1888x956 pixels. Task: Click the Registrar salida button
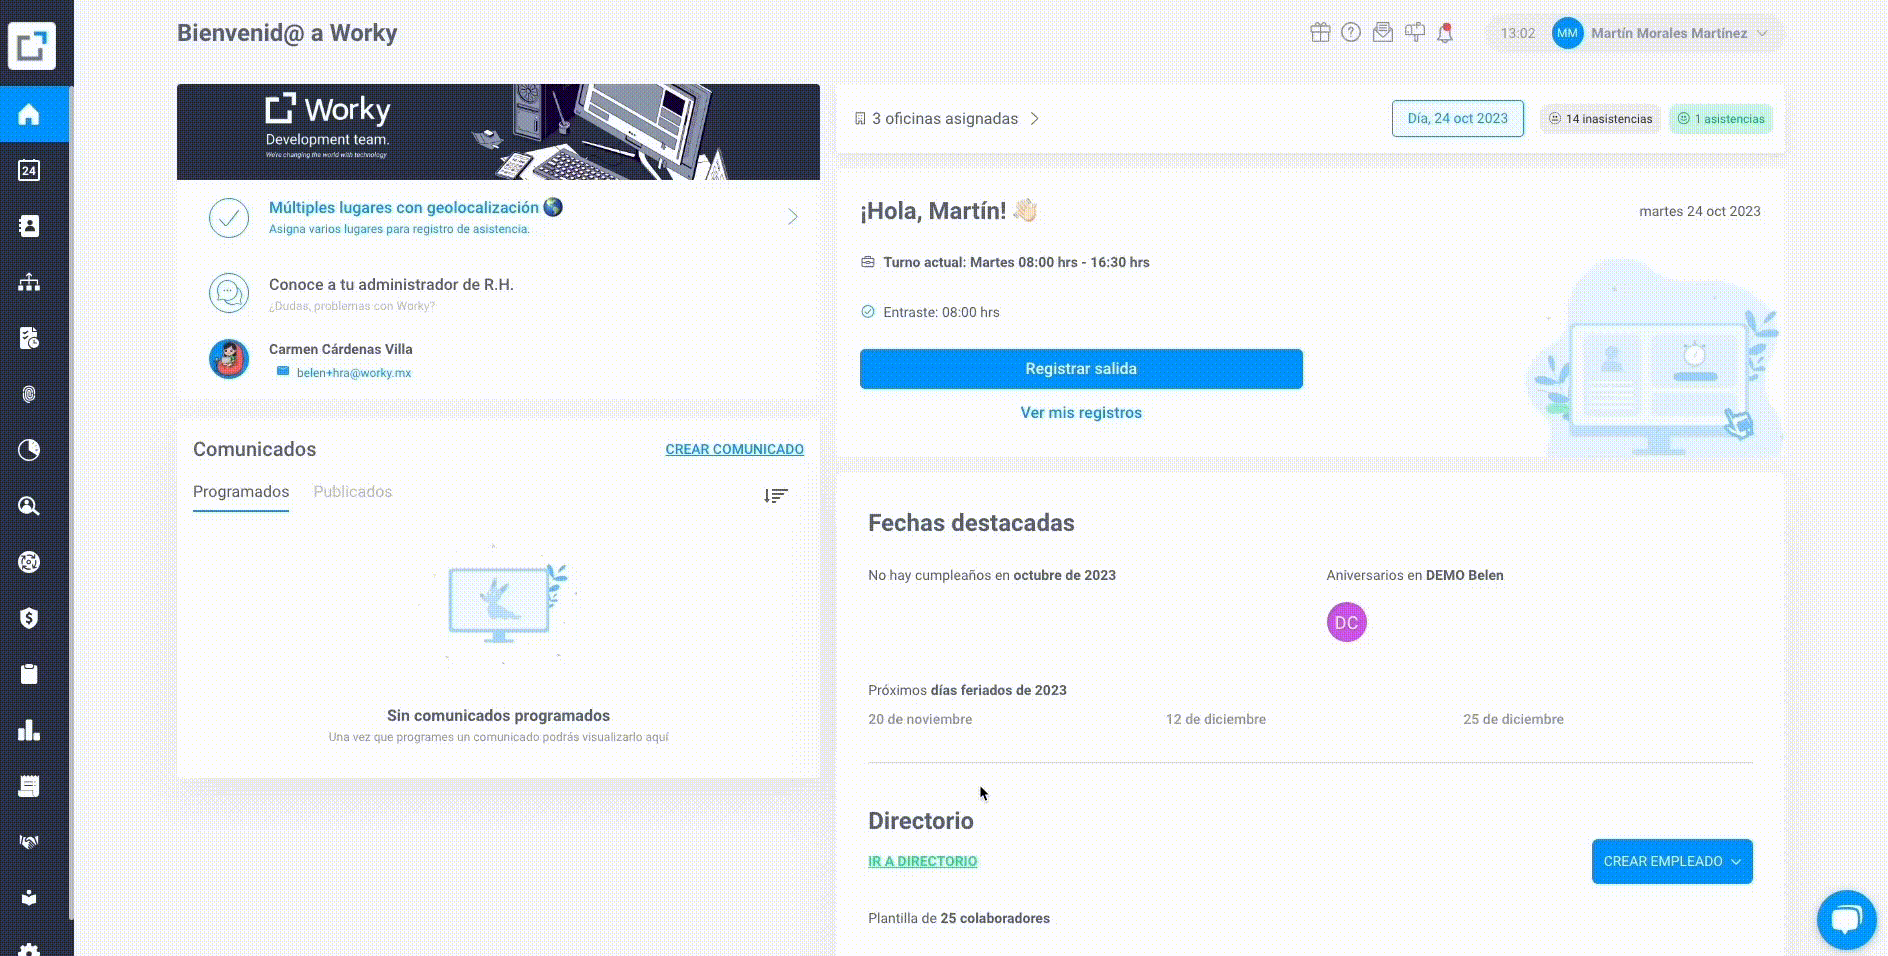(x=1081, y=369)
